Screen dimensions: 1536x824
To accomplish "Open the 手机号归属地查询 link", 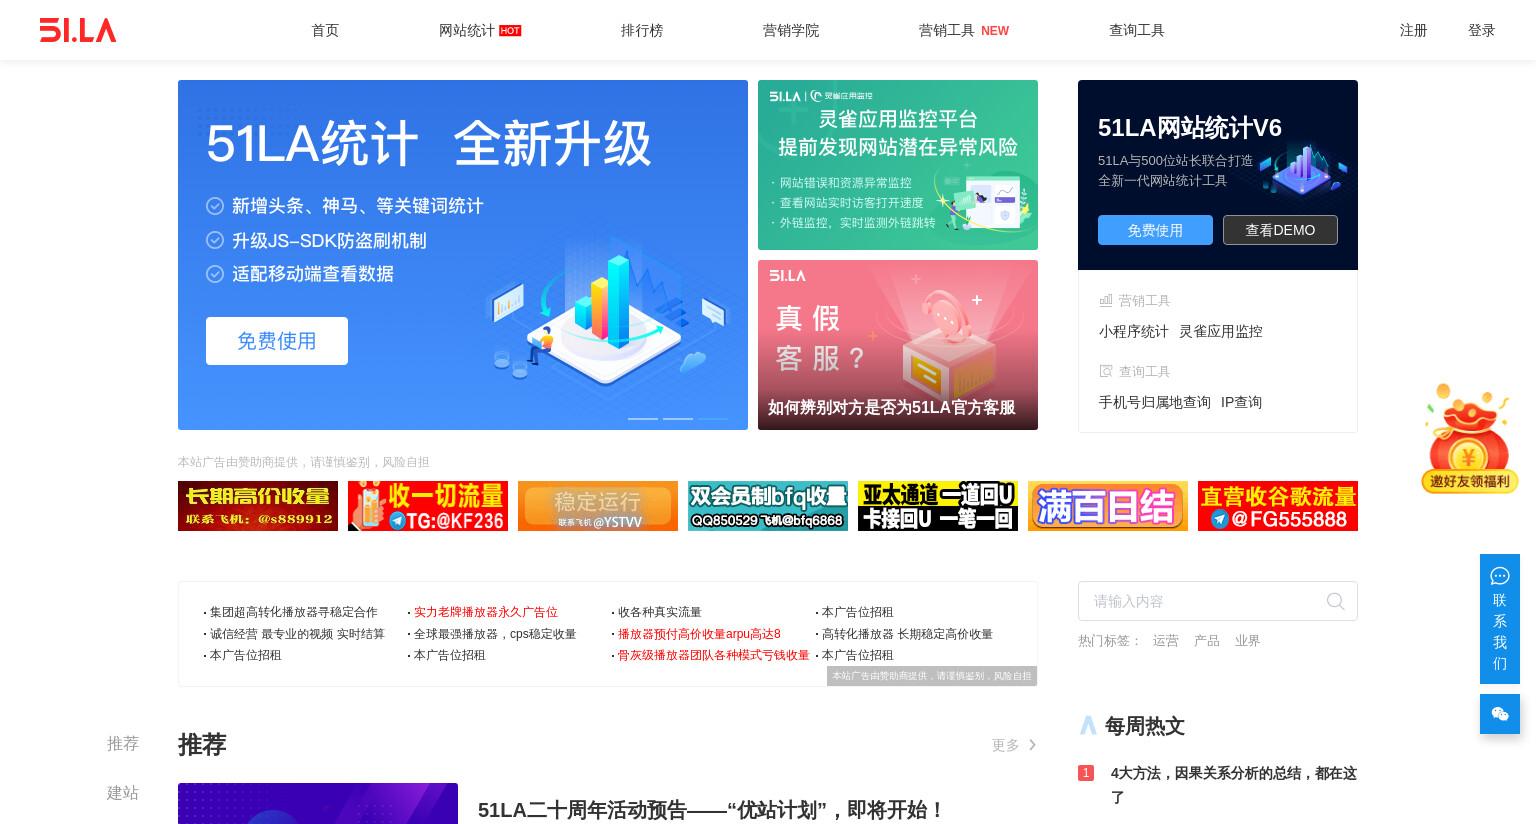I will click(1154, 402).
